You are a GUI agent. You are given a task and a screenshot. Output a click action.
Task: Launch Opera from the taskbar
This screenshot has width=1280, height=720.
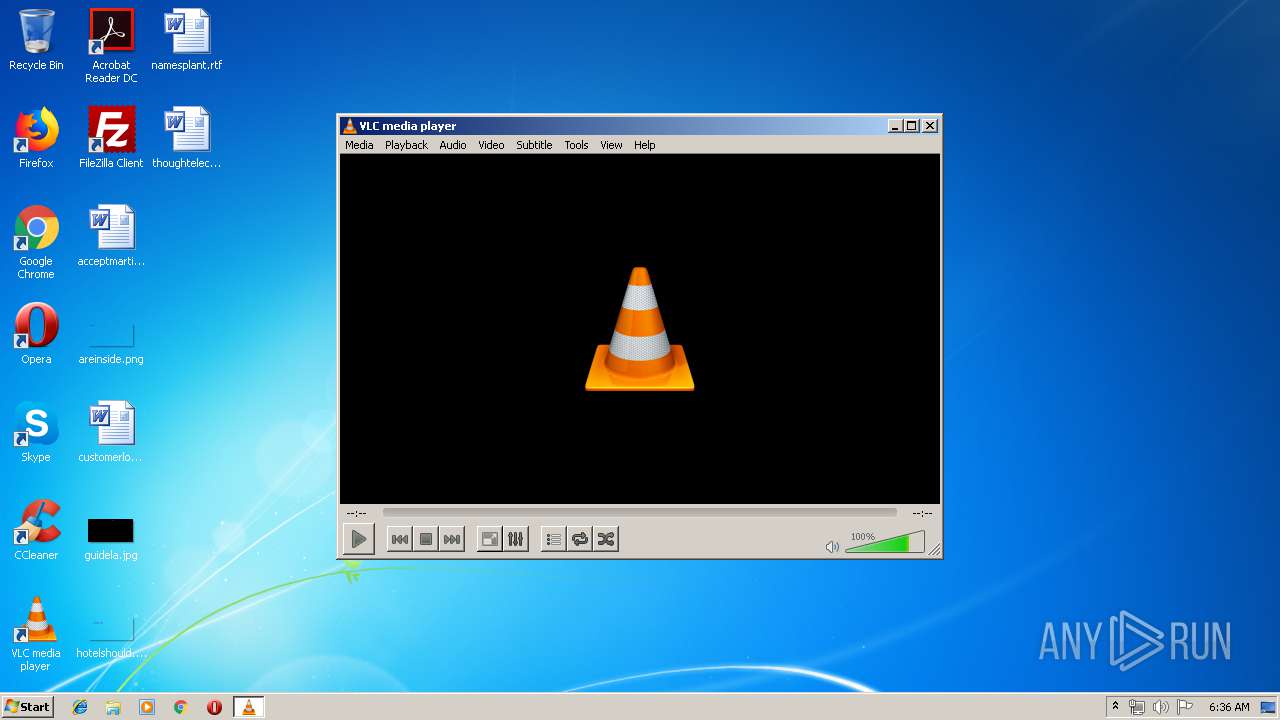tap(214, 707)
